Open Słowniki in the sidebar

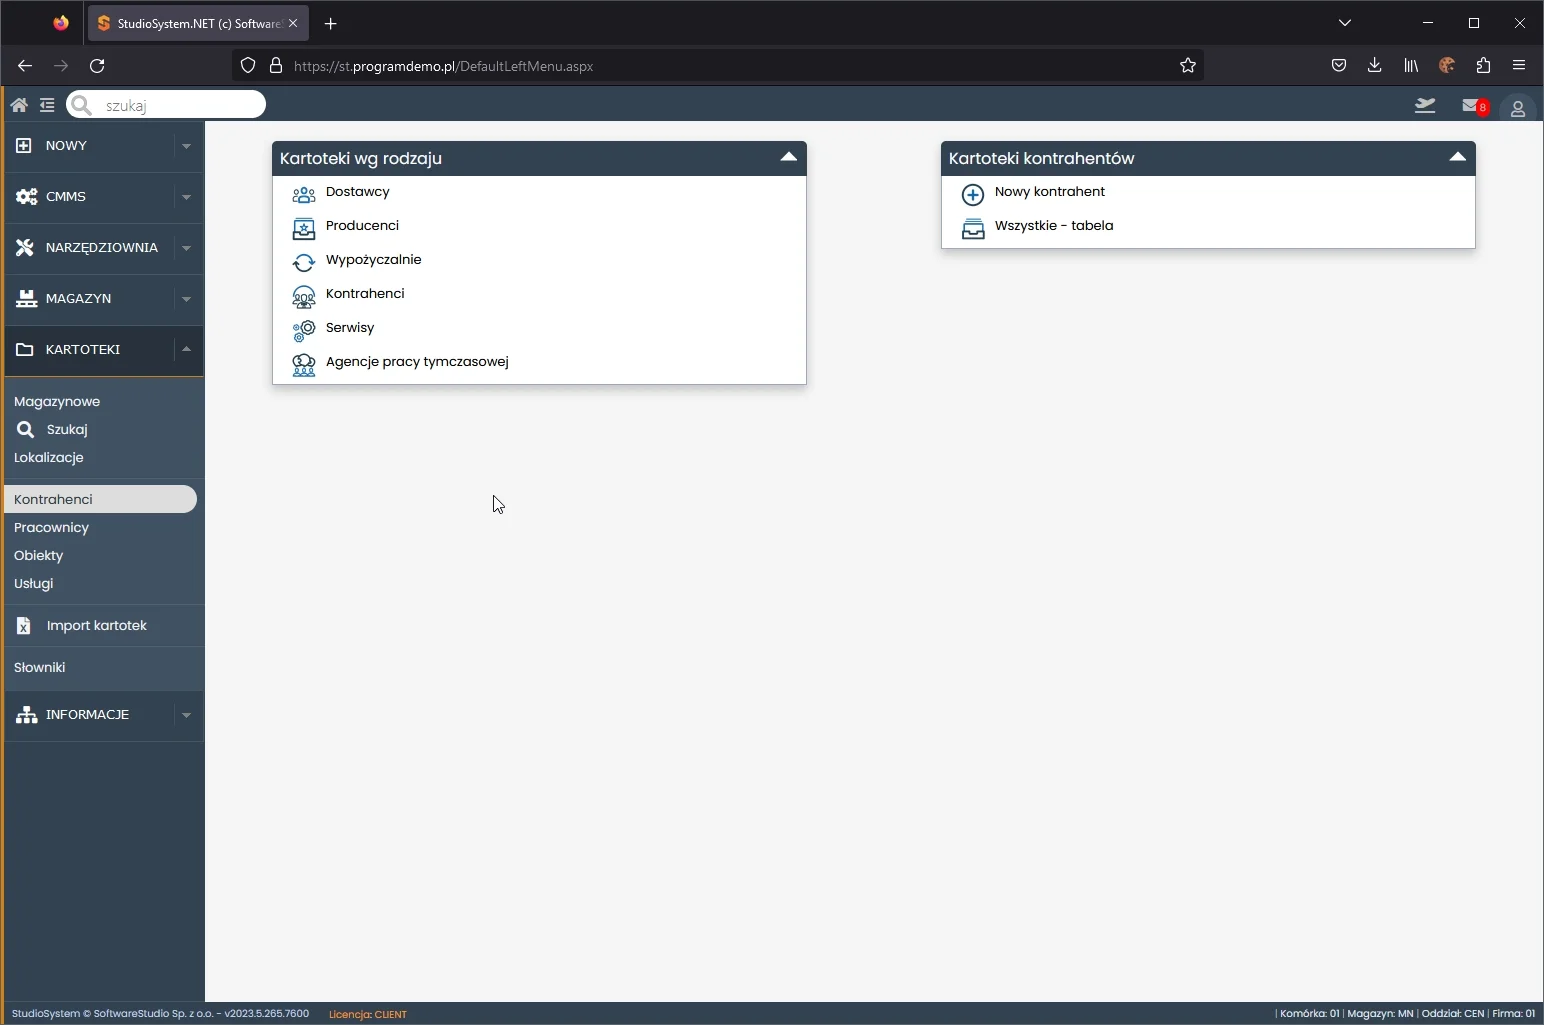[x=40, y=667]
